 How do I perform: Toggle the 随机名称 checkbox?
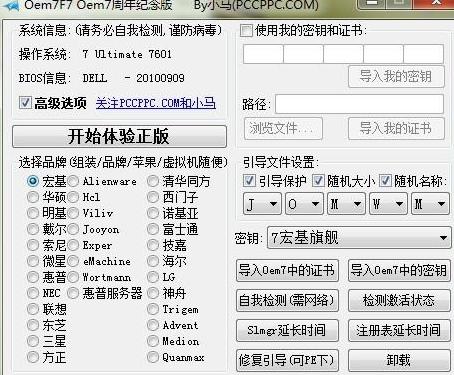(385, 181)
